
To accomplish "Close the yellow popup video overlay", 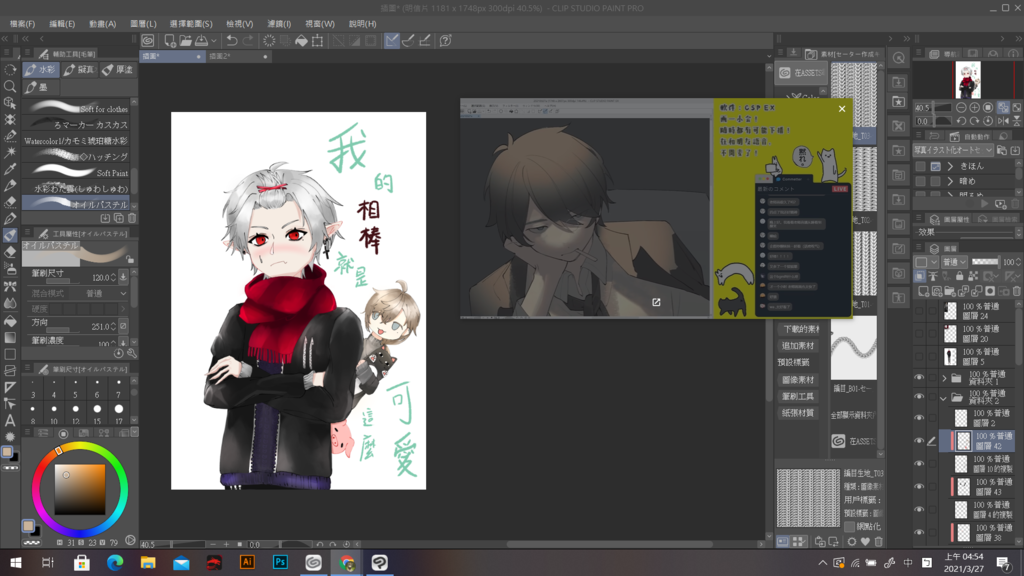I will click(842, 109).
